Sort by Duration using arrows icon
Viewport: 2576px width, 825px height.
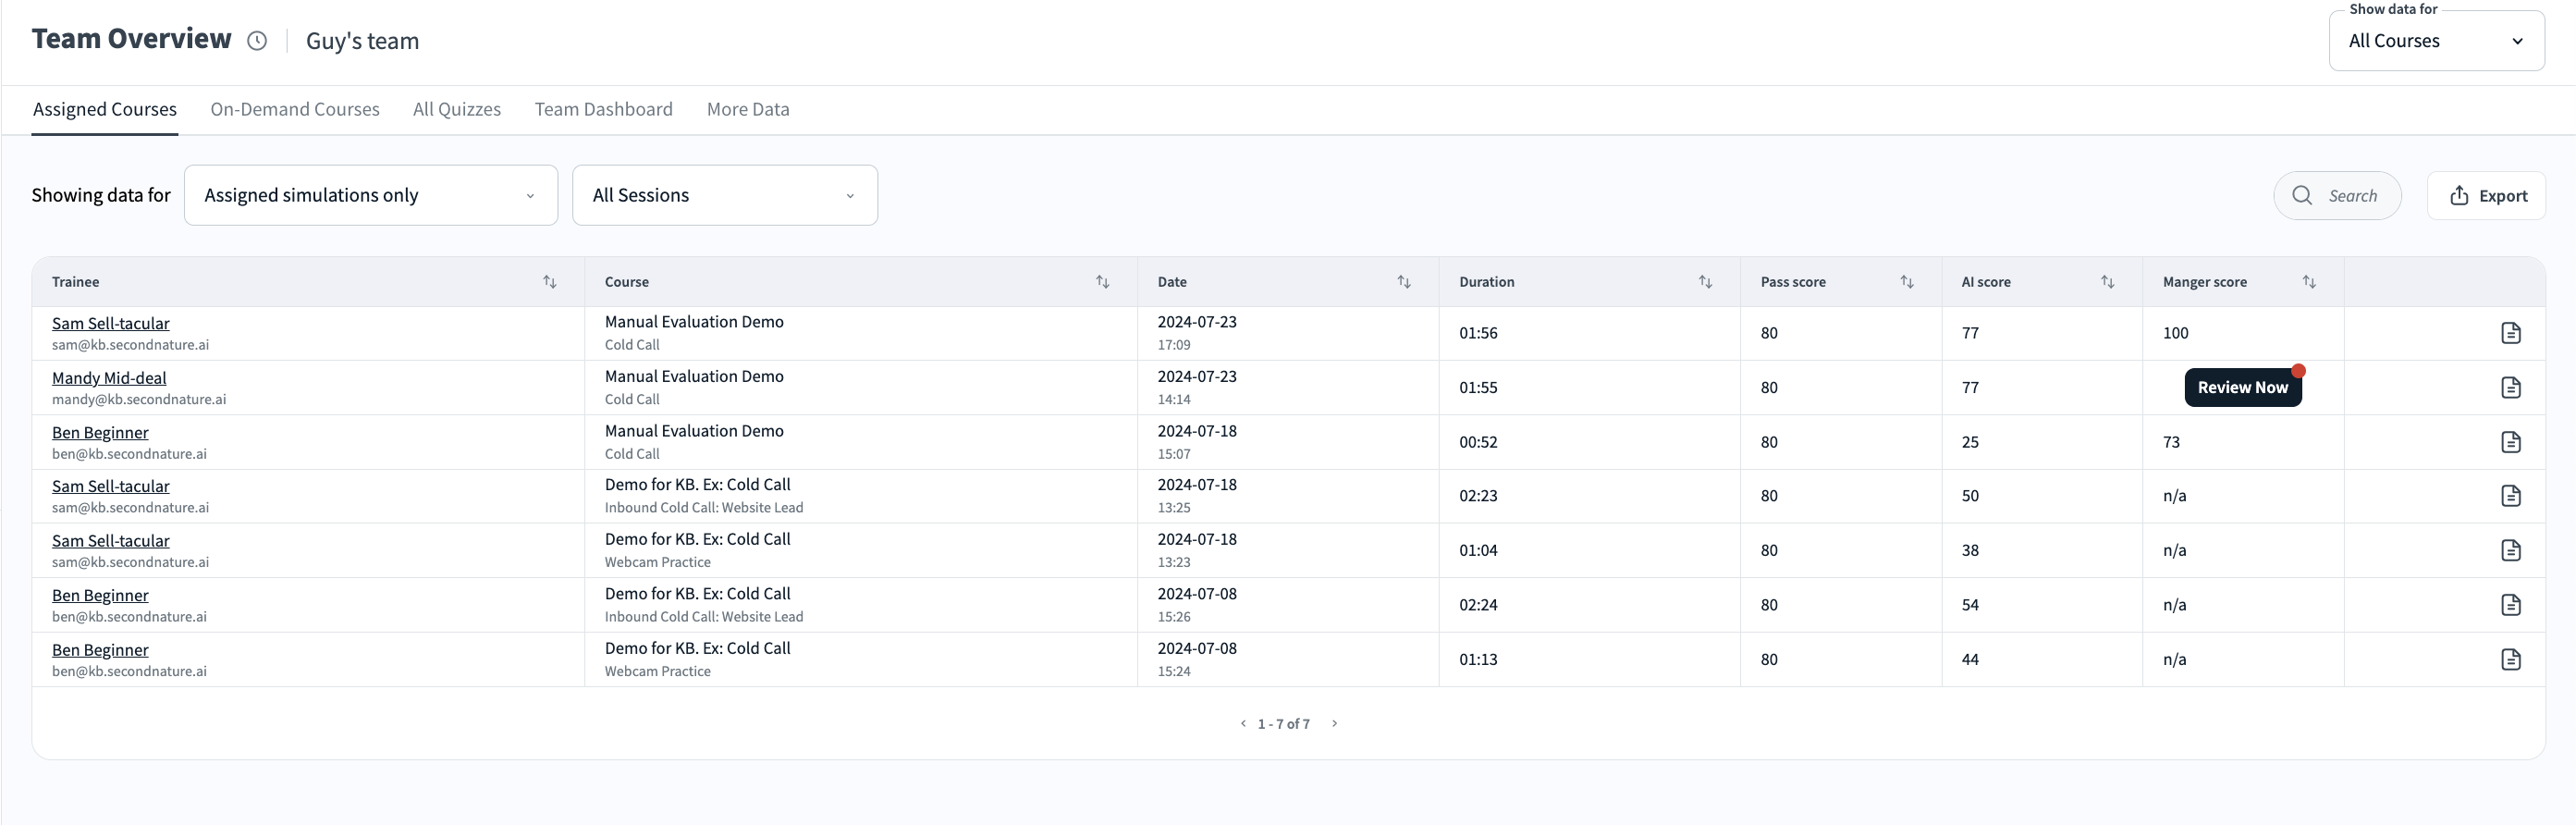coord(1705,282)
